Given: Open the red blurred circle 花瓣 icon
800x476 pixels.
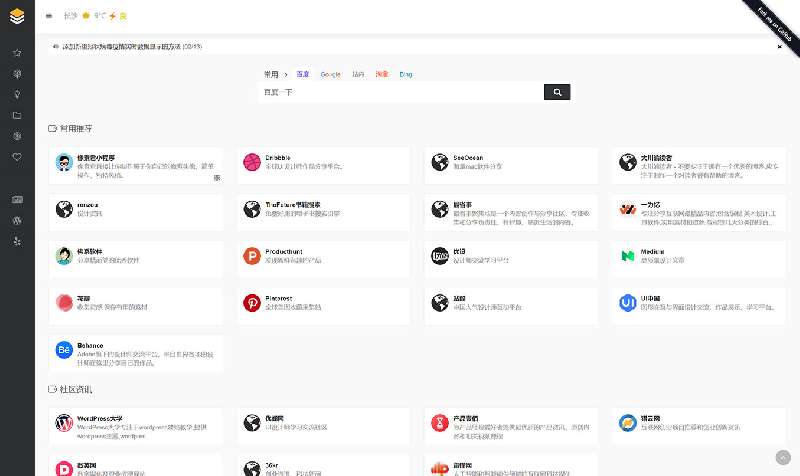Looking at the screenshot, I should [64, 303].
